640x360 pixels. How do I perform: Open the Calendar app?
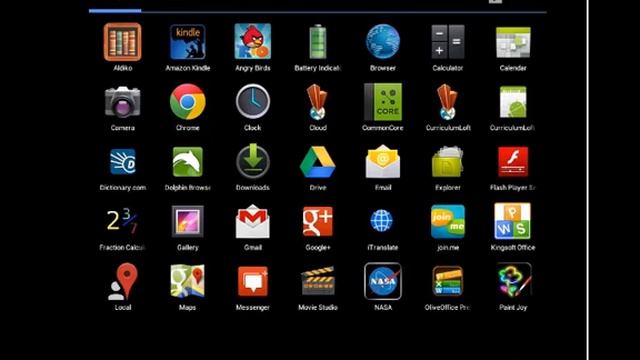pyautogui.click(x=513, y=42)
